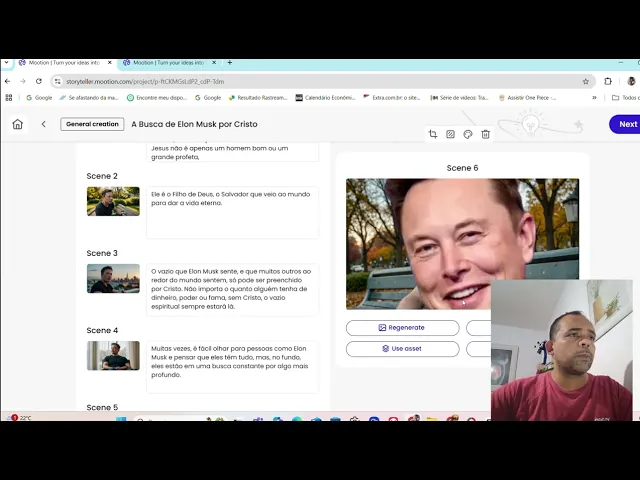Click the Regenerate button
This screenshot has height=480, width=640.
click(x=402, y=328)
